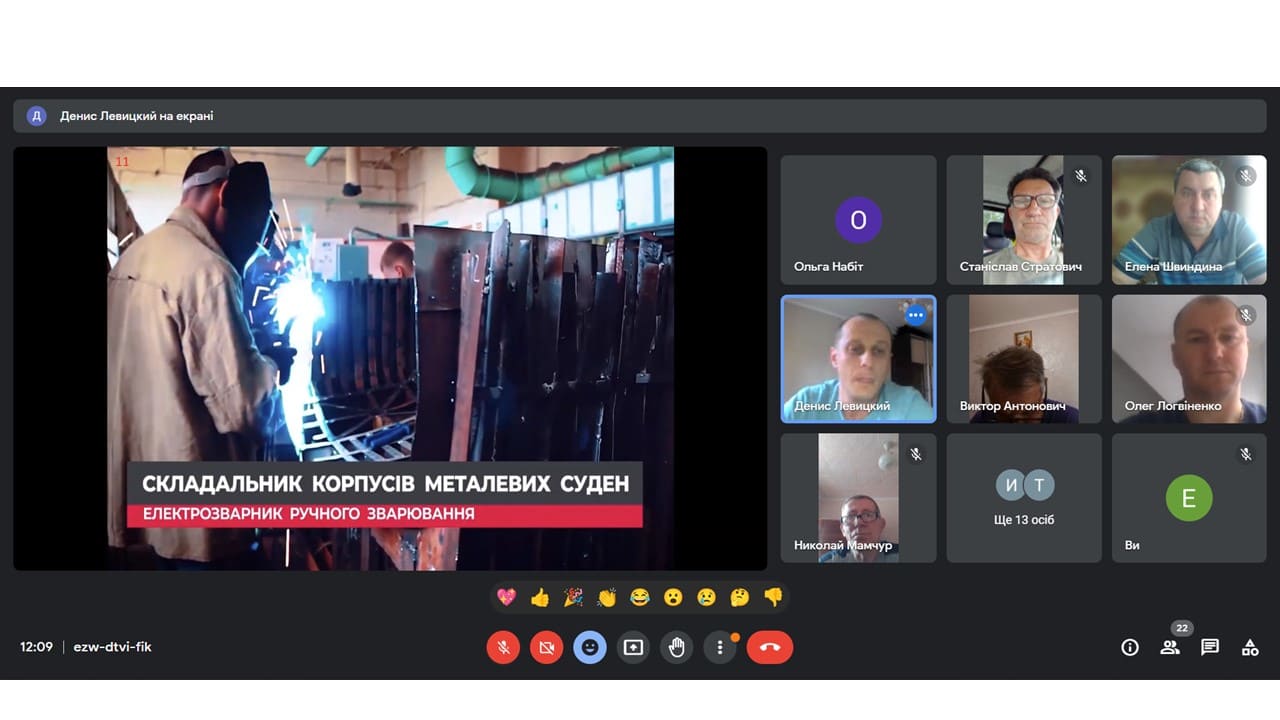Click the muted mic icon on Ви tile
This screenshot has width=1280, height=720.
[x=1246, y=454]
